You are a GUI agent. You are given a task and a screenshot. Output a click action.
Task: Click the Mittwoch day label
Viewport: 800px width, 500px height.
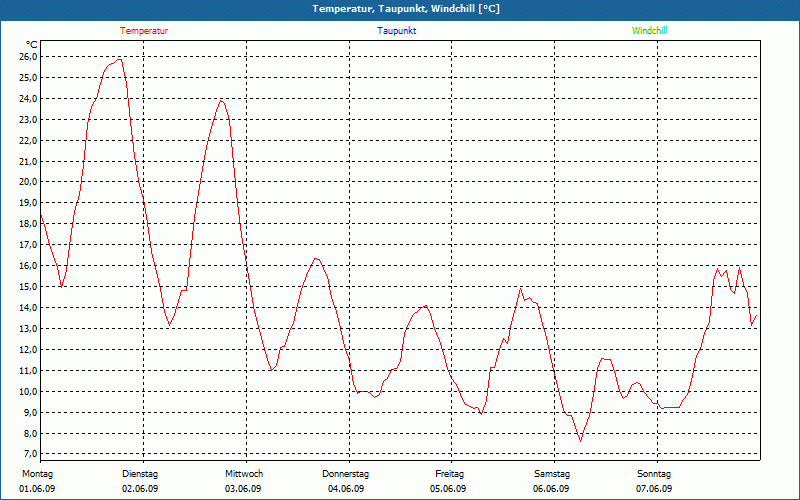tap(244, 474)
